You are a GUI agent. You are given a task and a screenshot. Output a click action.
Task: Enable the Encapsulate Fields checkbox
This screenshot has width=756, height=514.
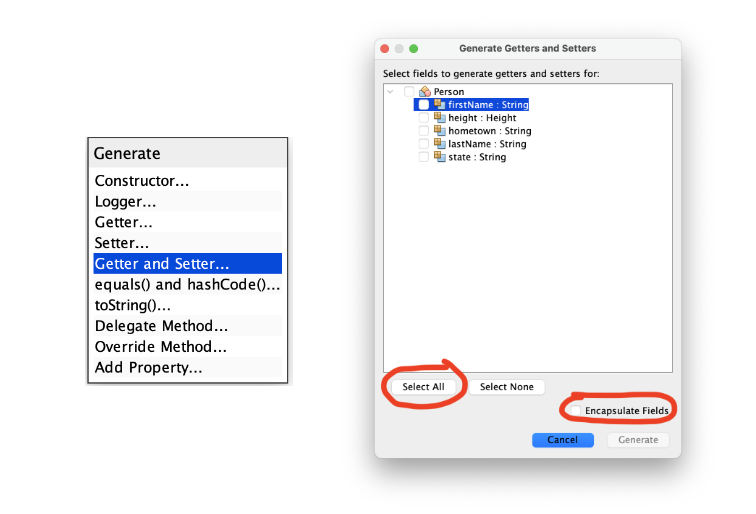click(576, 410)
